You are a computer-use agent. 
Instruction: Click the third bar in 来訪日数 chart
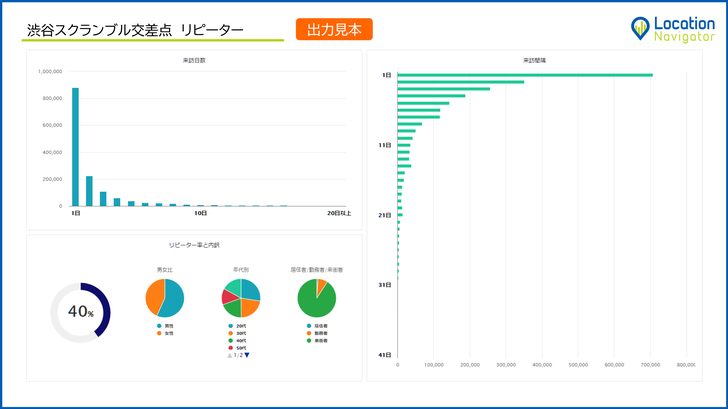tap(103, 199)
